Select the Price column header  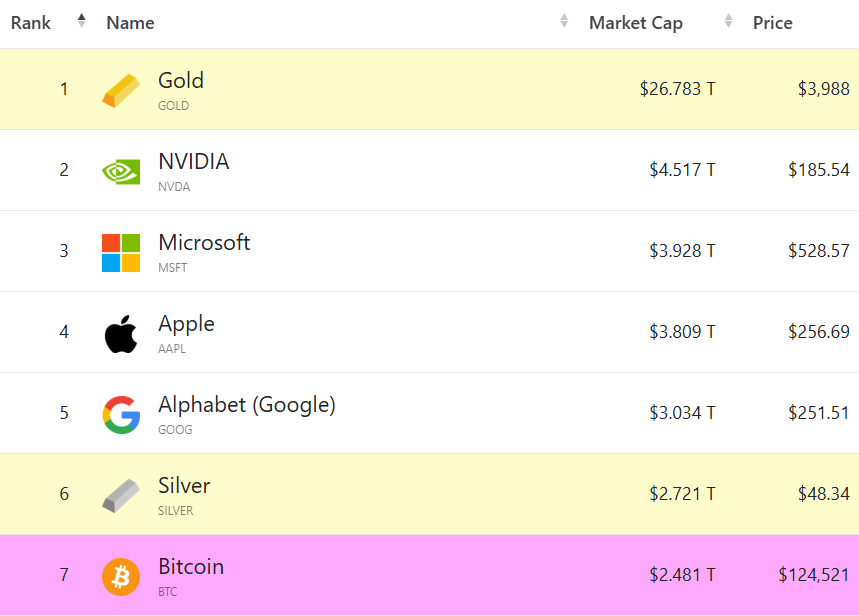coord(773,23)
